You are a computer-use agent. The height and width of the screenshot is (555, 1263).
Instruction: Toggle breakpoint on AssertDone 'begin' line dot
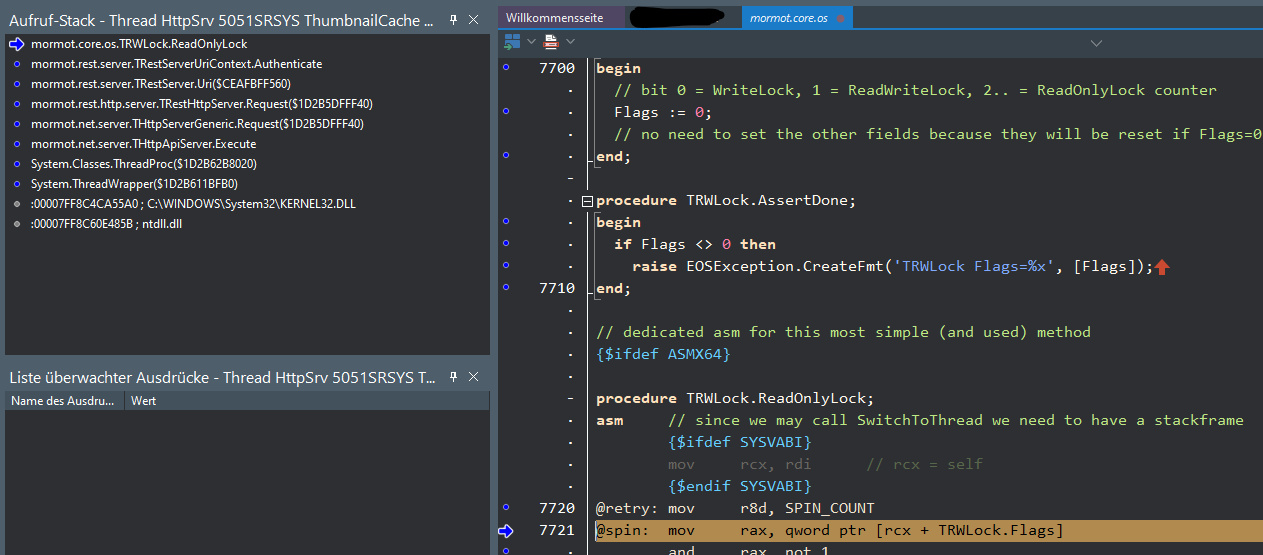(x=505, y=222)
